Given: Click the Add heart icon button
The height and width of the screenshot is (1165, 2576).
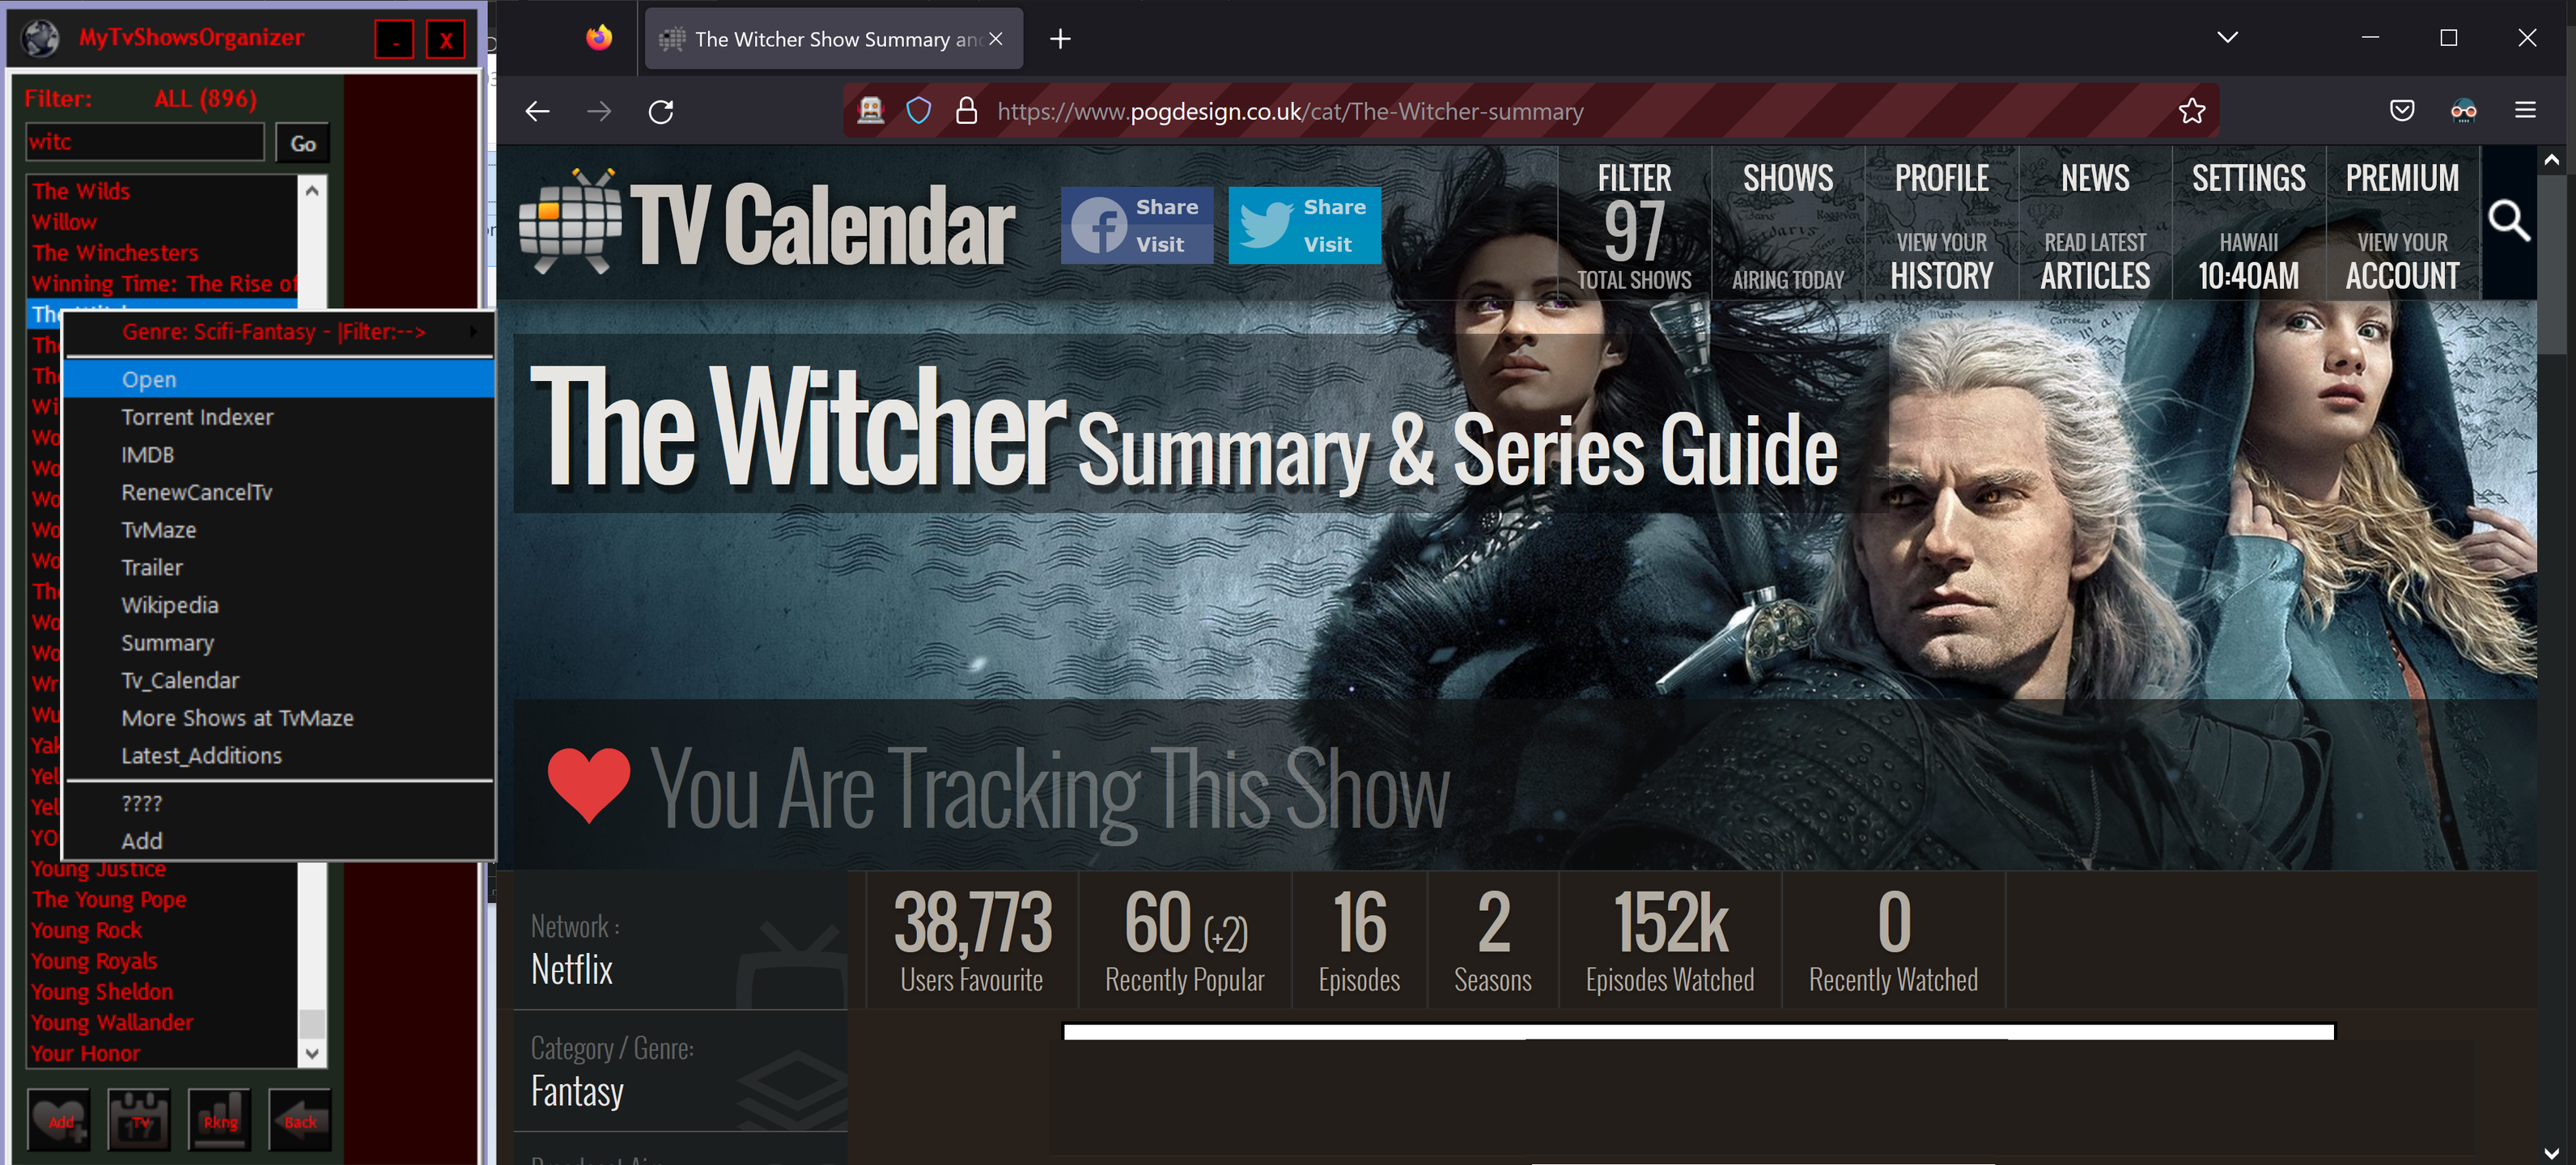Looking at the screenshot, I should [x=60, y=1119].
